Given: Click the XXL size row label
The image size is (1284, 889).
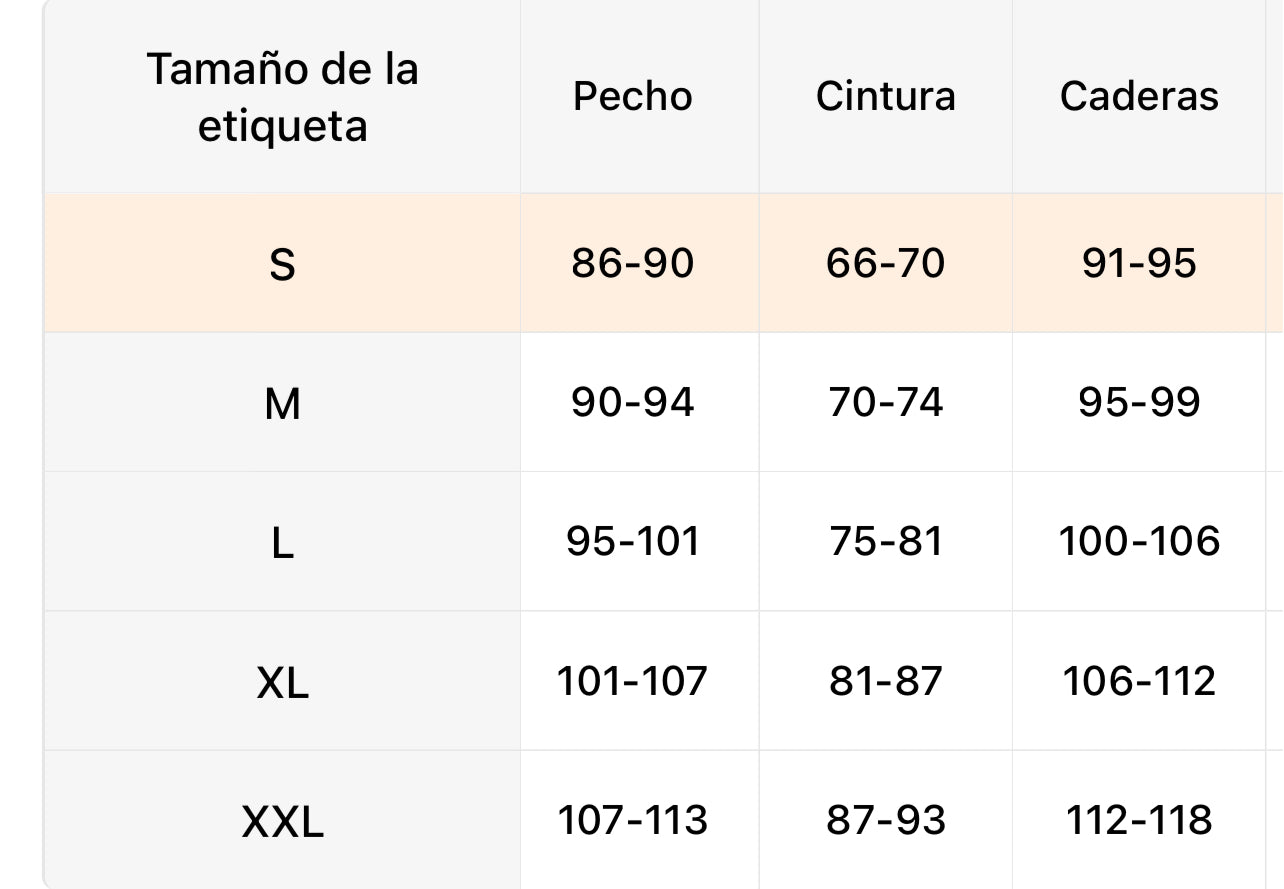Looking at the screenshot, I should pyautogui.click(x=282, y=823).
